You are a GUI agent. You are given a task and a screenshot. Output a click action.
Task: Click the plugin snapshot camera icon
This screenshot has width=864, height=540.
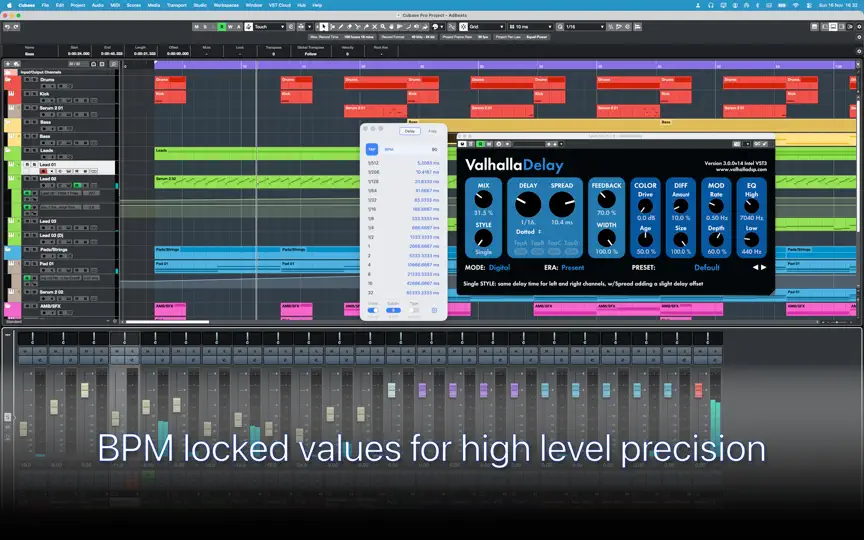(x=737, y=144)
